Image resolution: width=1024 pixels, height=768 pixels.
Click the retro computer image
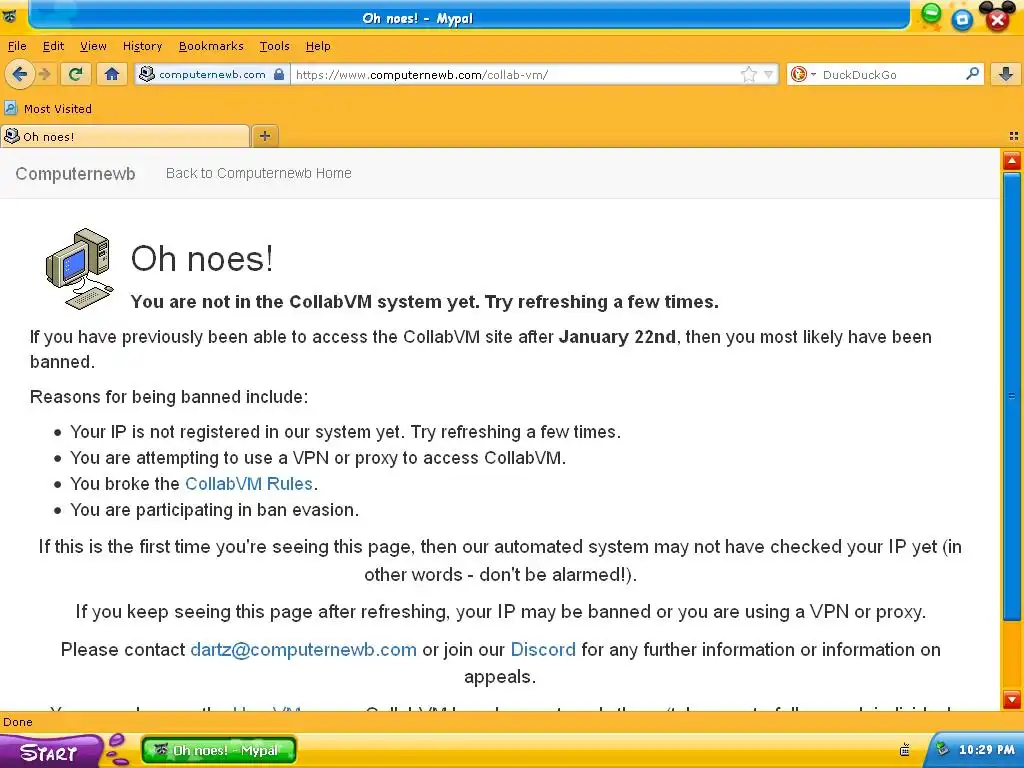tap(80, 268)
